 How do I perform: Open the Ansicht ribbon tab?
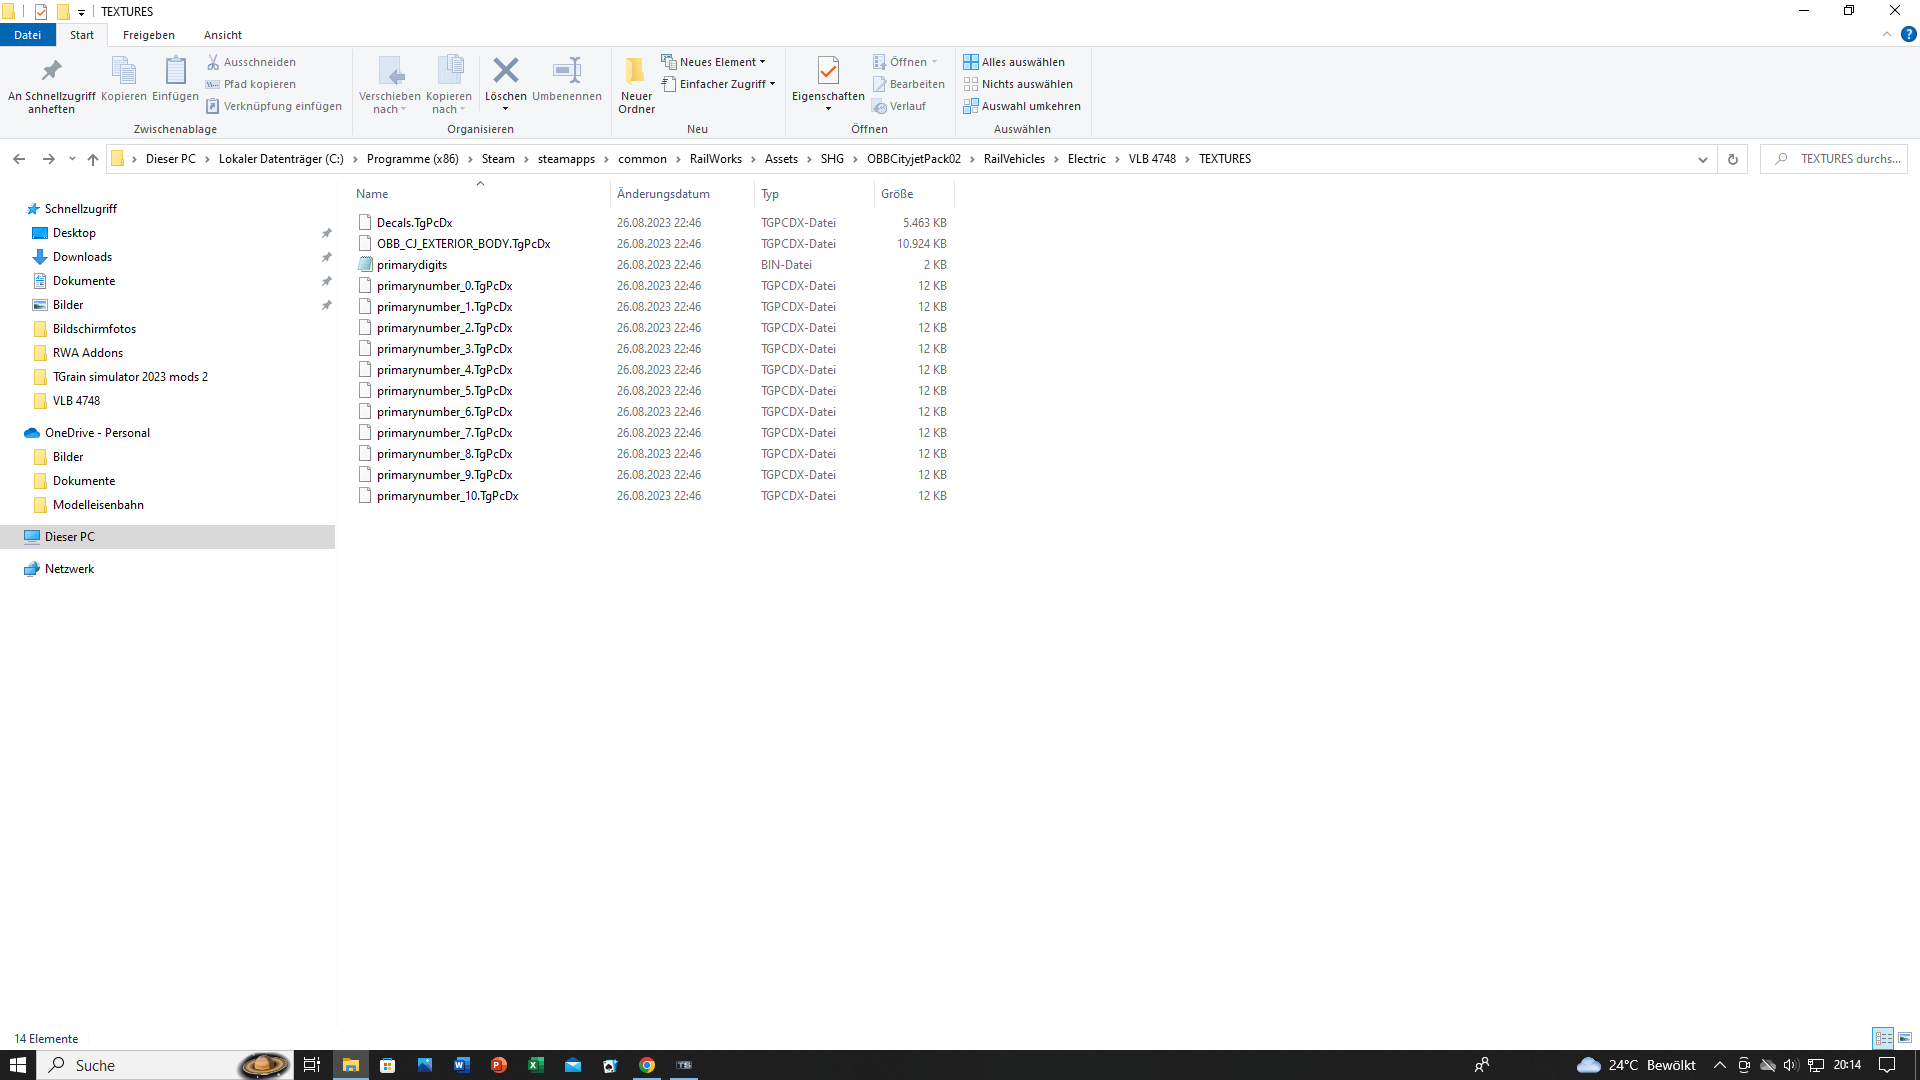pyautogui.click(x=223, y=35)
